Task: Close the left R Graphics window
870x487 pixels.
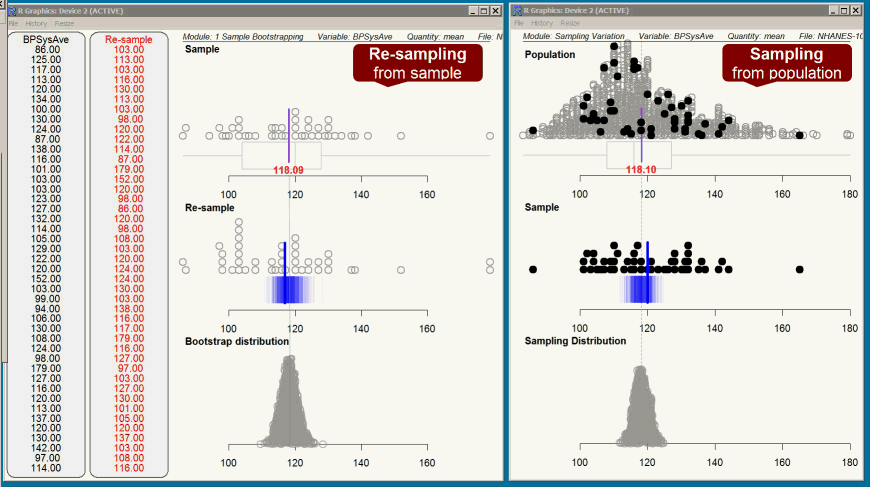Action: click(496, 10)
